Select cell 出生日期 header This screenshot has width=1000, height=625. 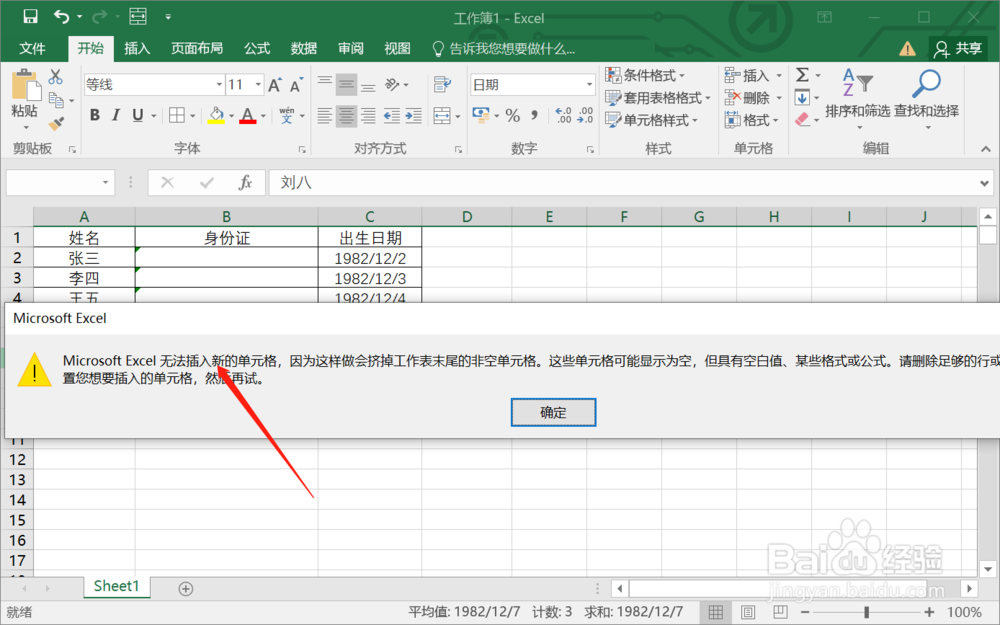tap(370, 238)
